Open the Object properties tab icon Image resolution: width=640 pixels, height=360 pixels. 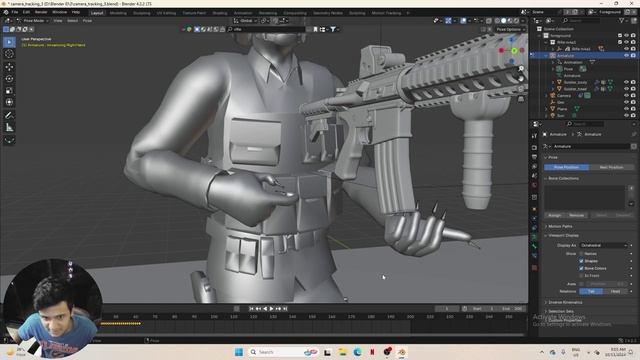point(534,209)
